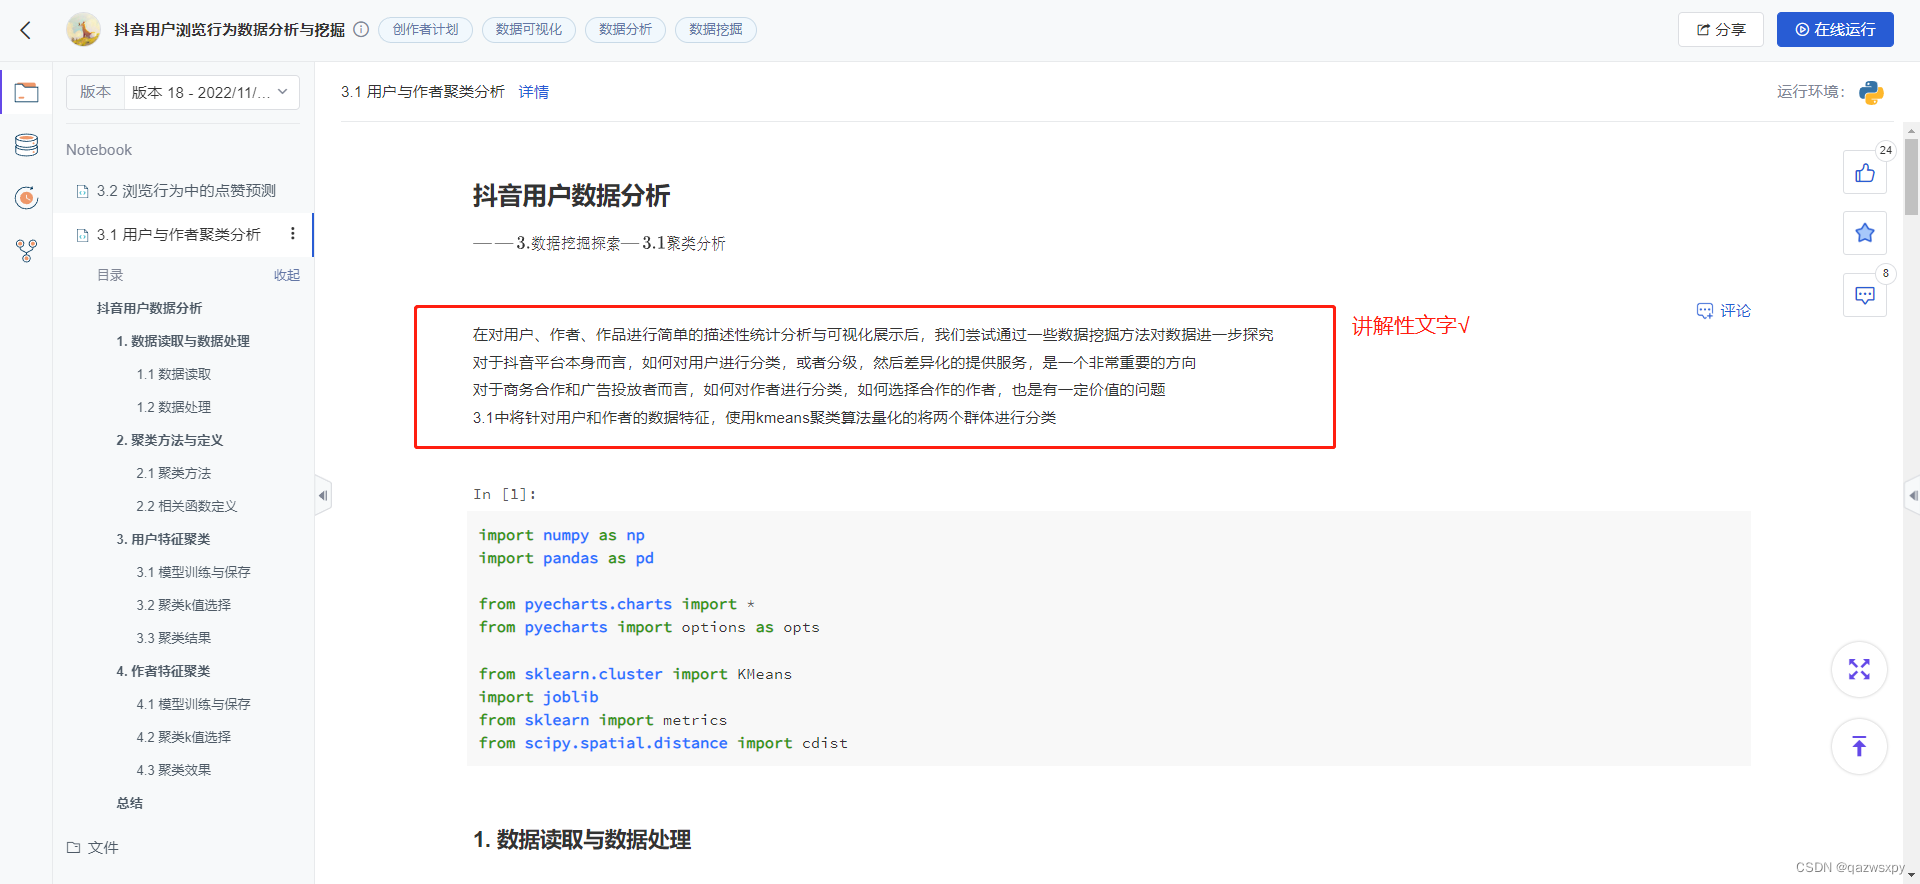Click the code cell In [1]
The width and height of the screenshot is (1920, 884).
(x=1108, y=639)
